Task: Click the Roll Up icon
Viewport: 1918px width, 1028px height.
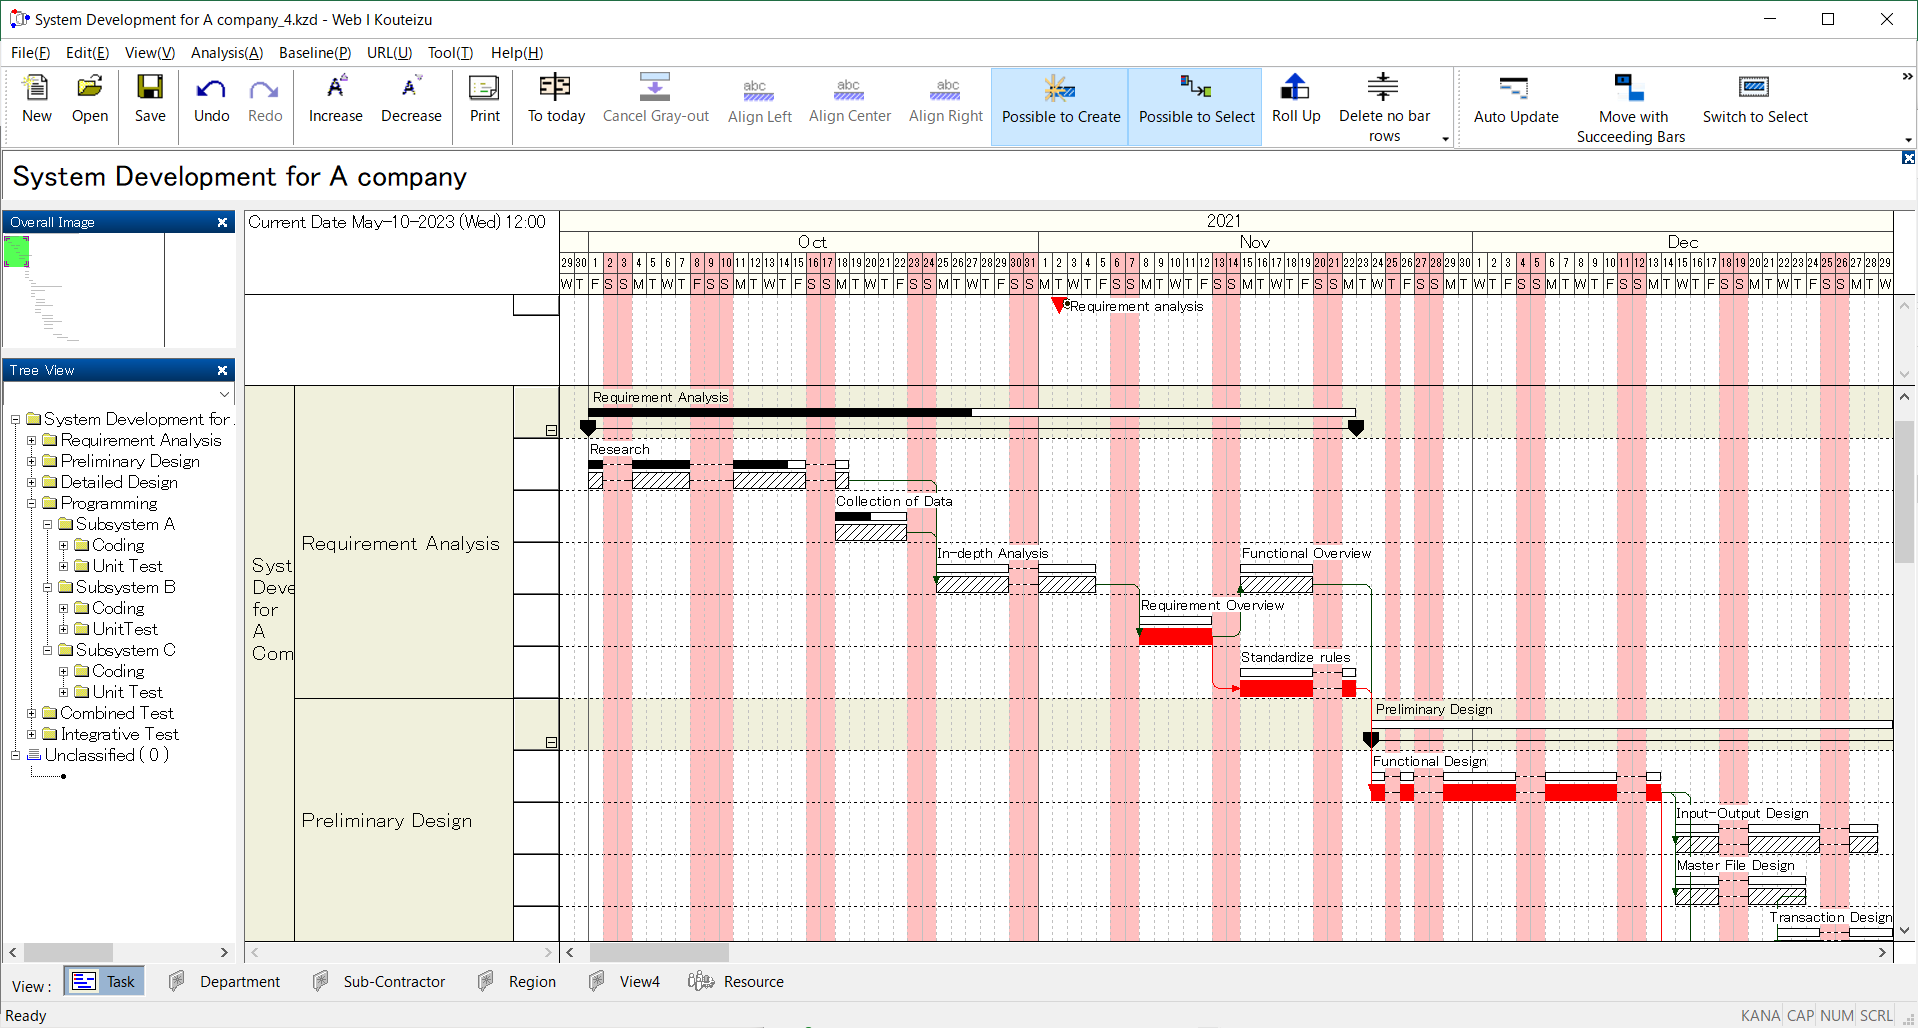Action: tap(1296, 100)
